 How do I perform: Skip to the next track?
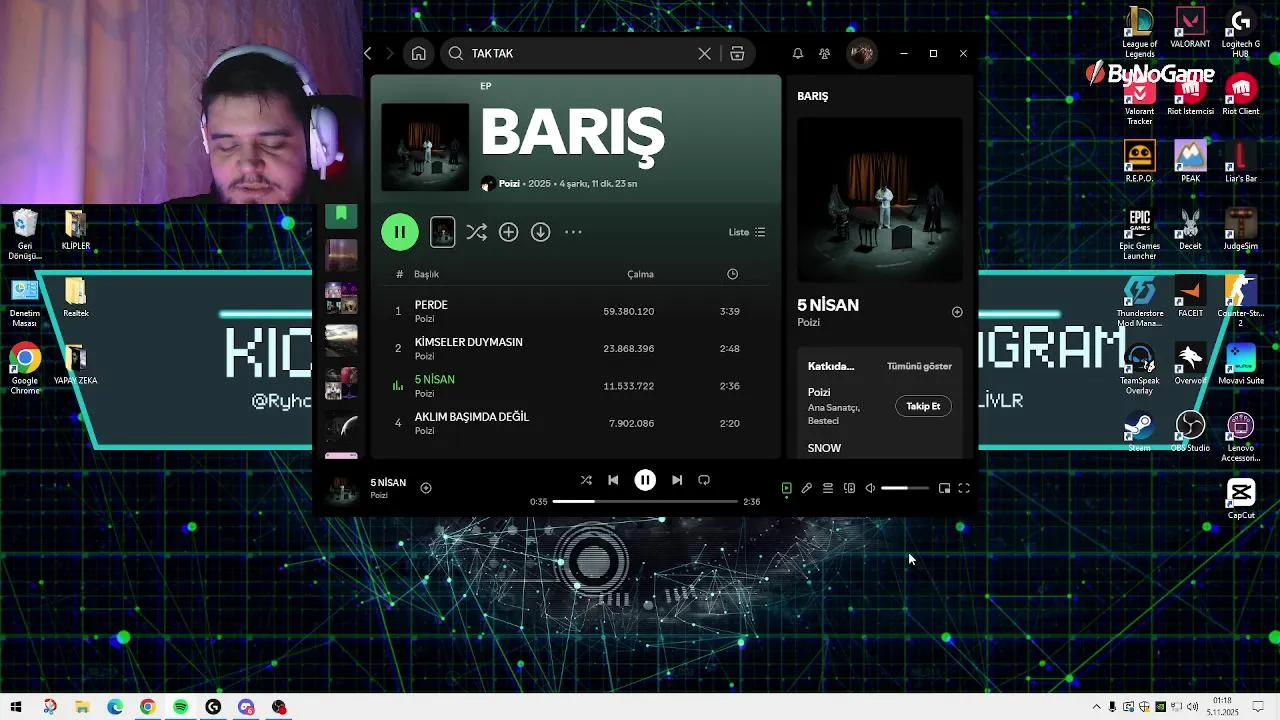pyautogui.click(x=677, y=480)
